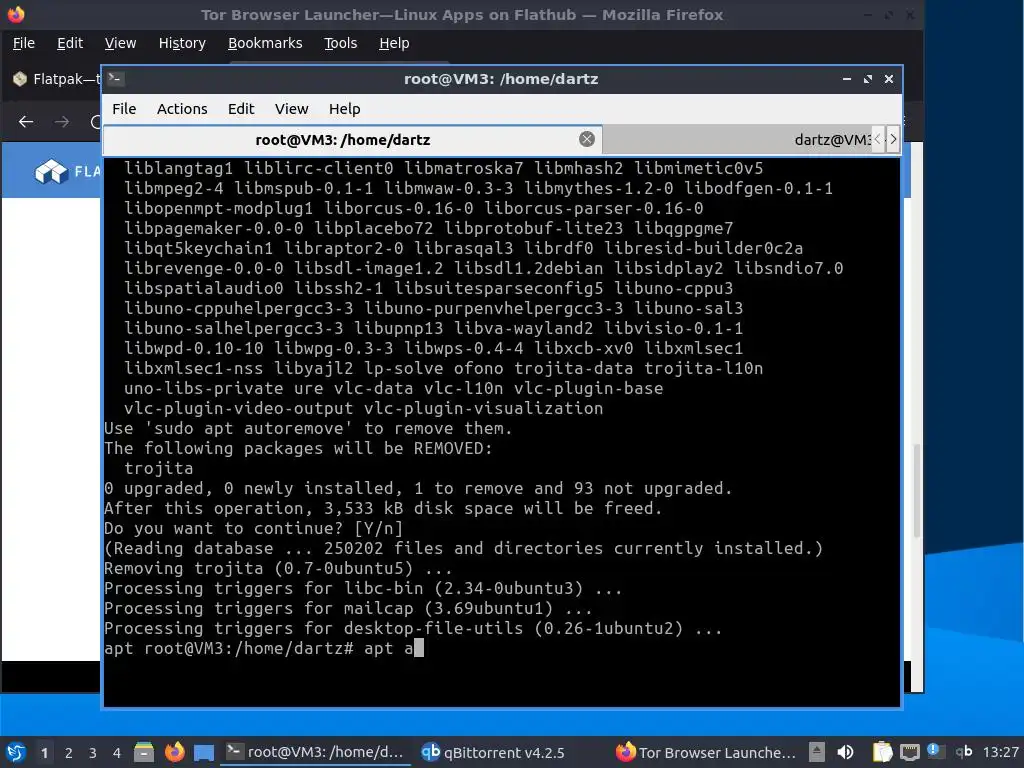
Task: Switch to the dartz@VM3 terminal tab
Action: tap(831, 140)
